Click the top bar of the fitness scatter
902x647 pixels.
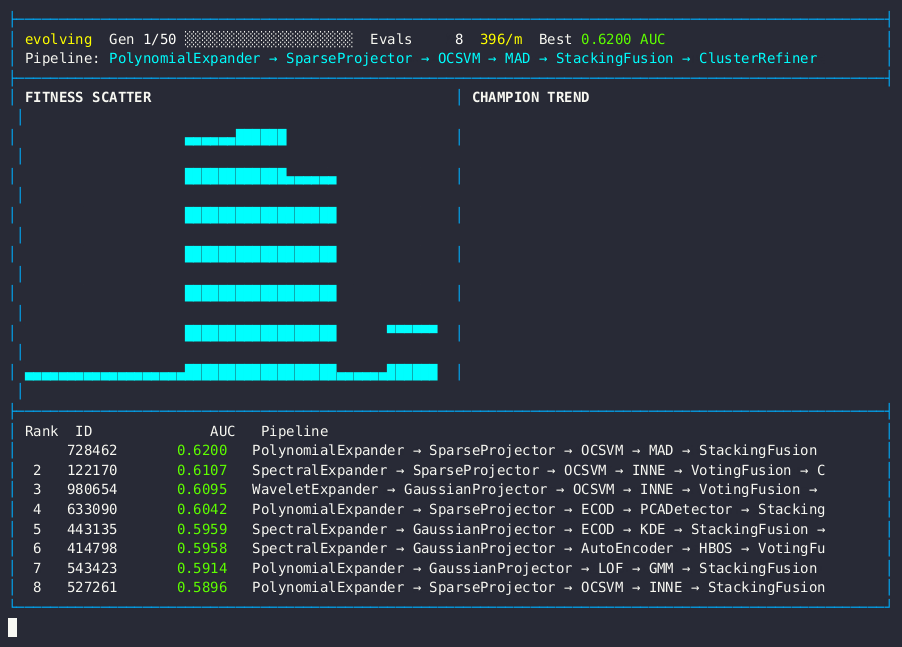(235, 137)
